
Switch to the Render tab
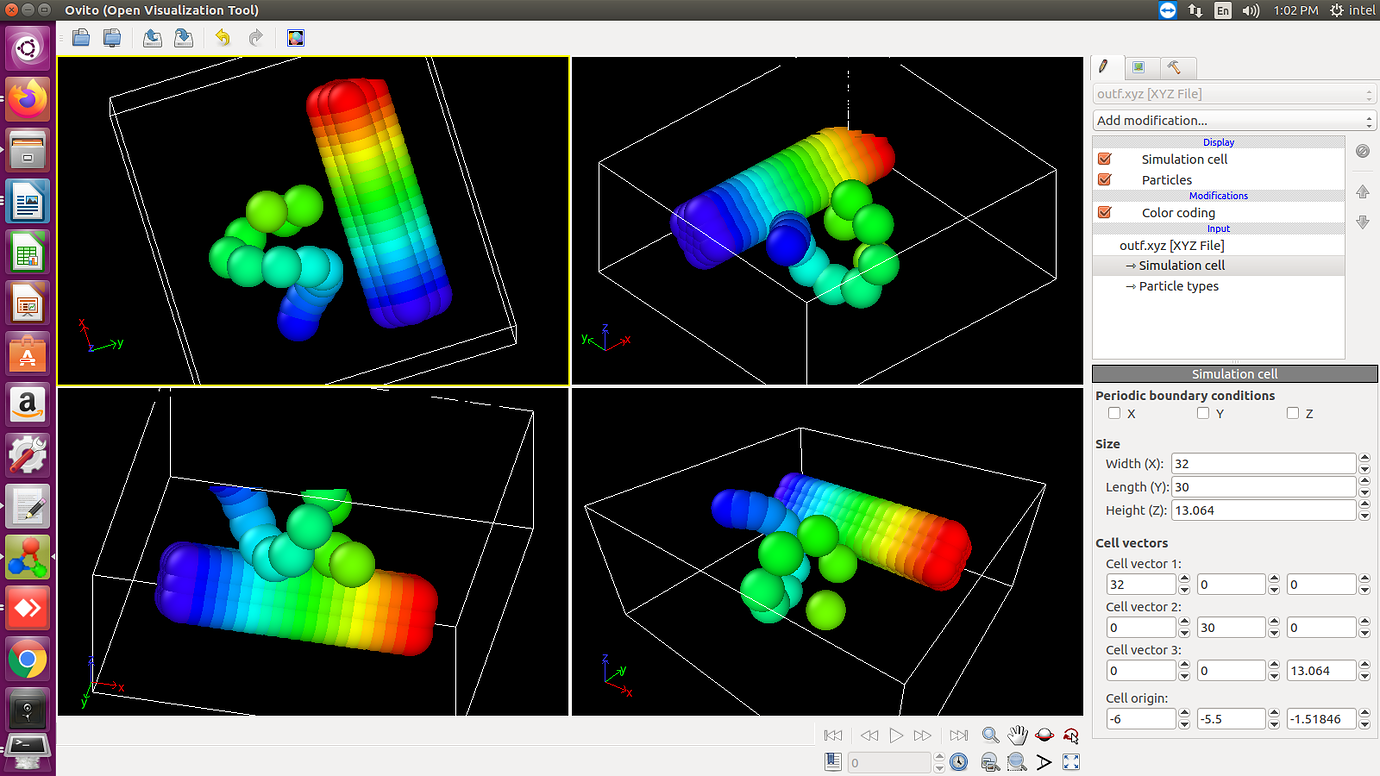(1141, 67)
